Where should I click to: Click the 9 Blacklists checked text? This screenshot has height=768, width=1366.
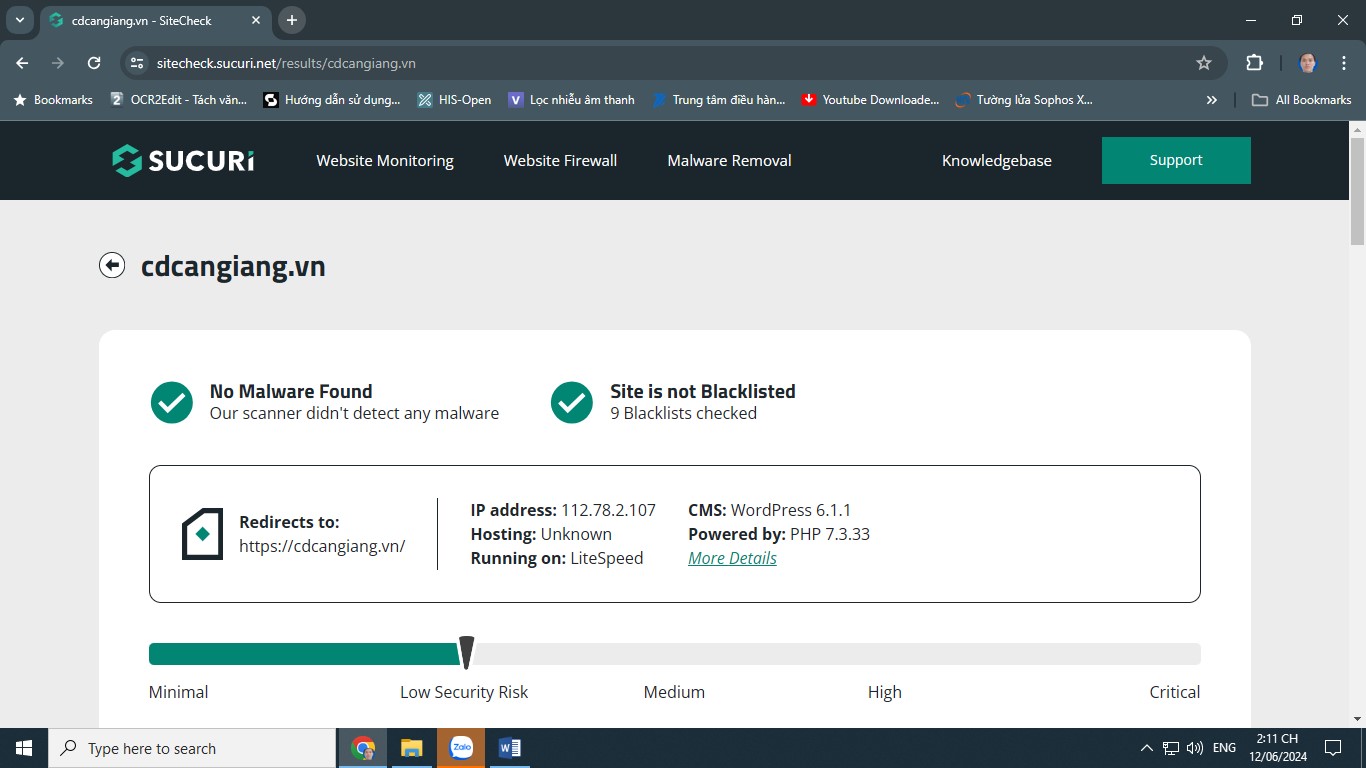[684, 413]
